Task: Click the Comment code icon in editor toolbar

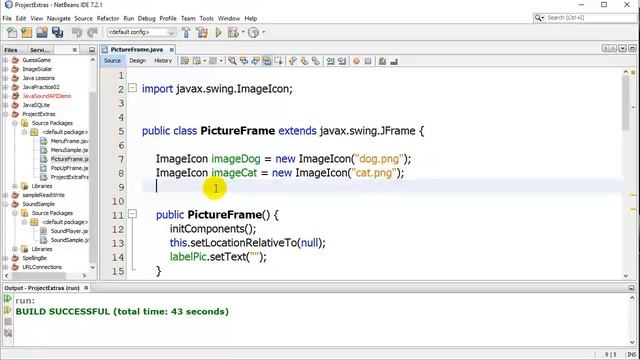Action: coord(382,61)
